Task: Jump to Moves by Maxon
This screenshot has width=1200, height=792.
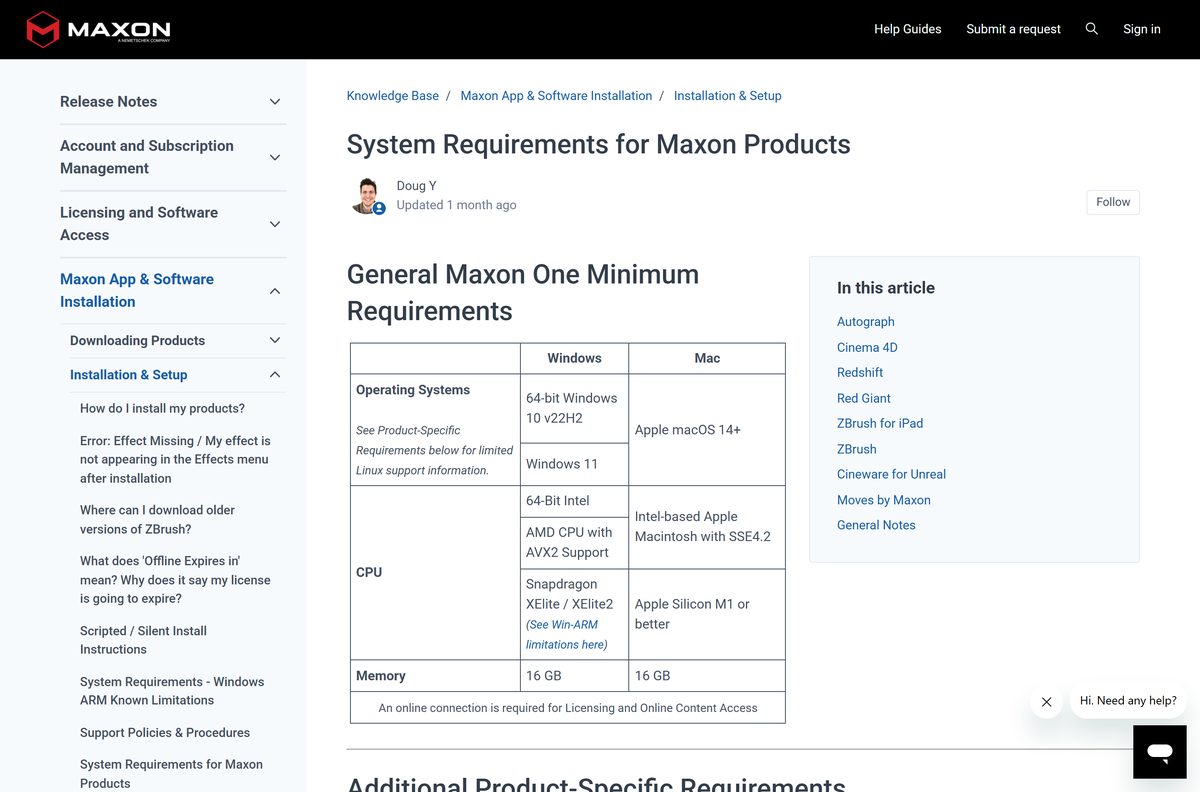Action: (884, 500)
